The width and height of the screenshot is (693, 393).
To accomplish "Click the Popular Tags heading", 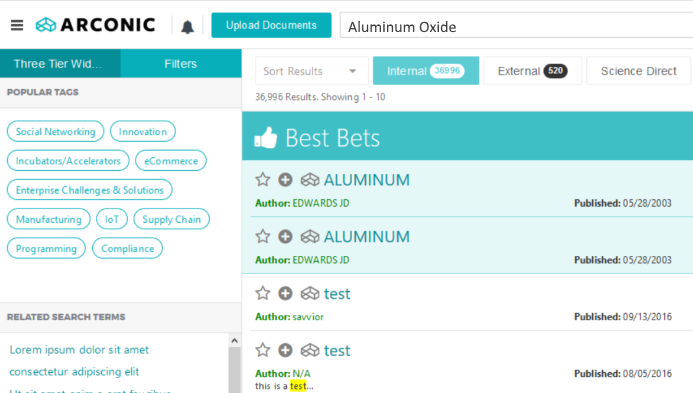I will coord(42,92).
